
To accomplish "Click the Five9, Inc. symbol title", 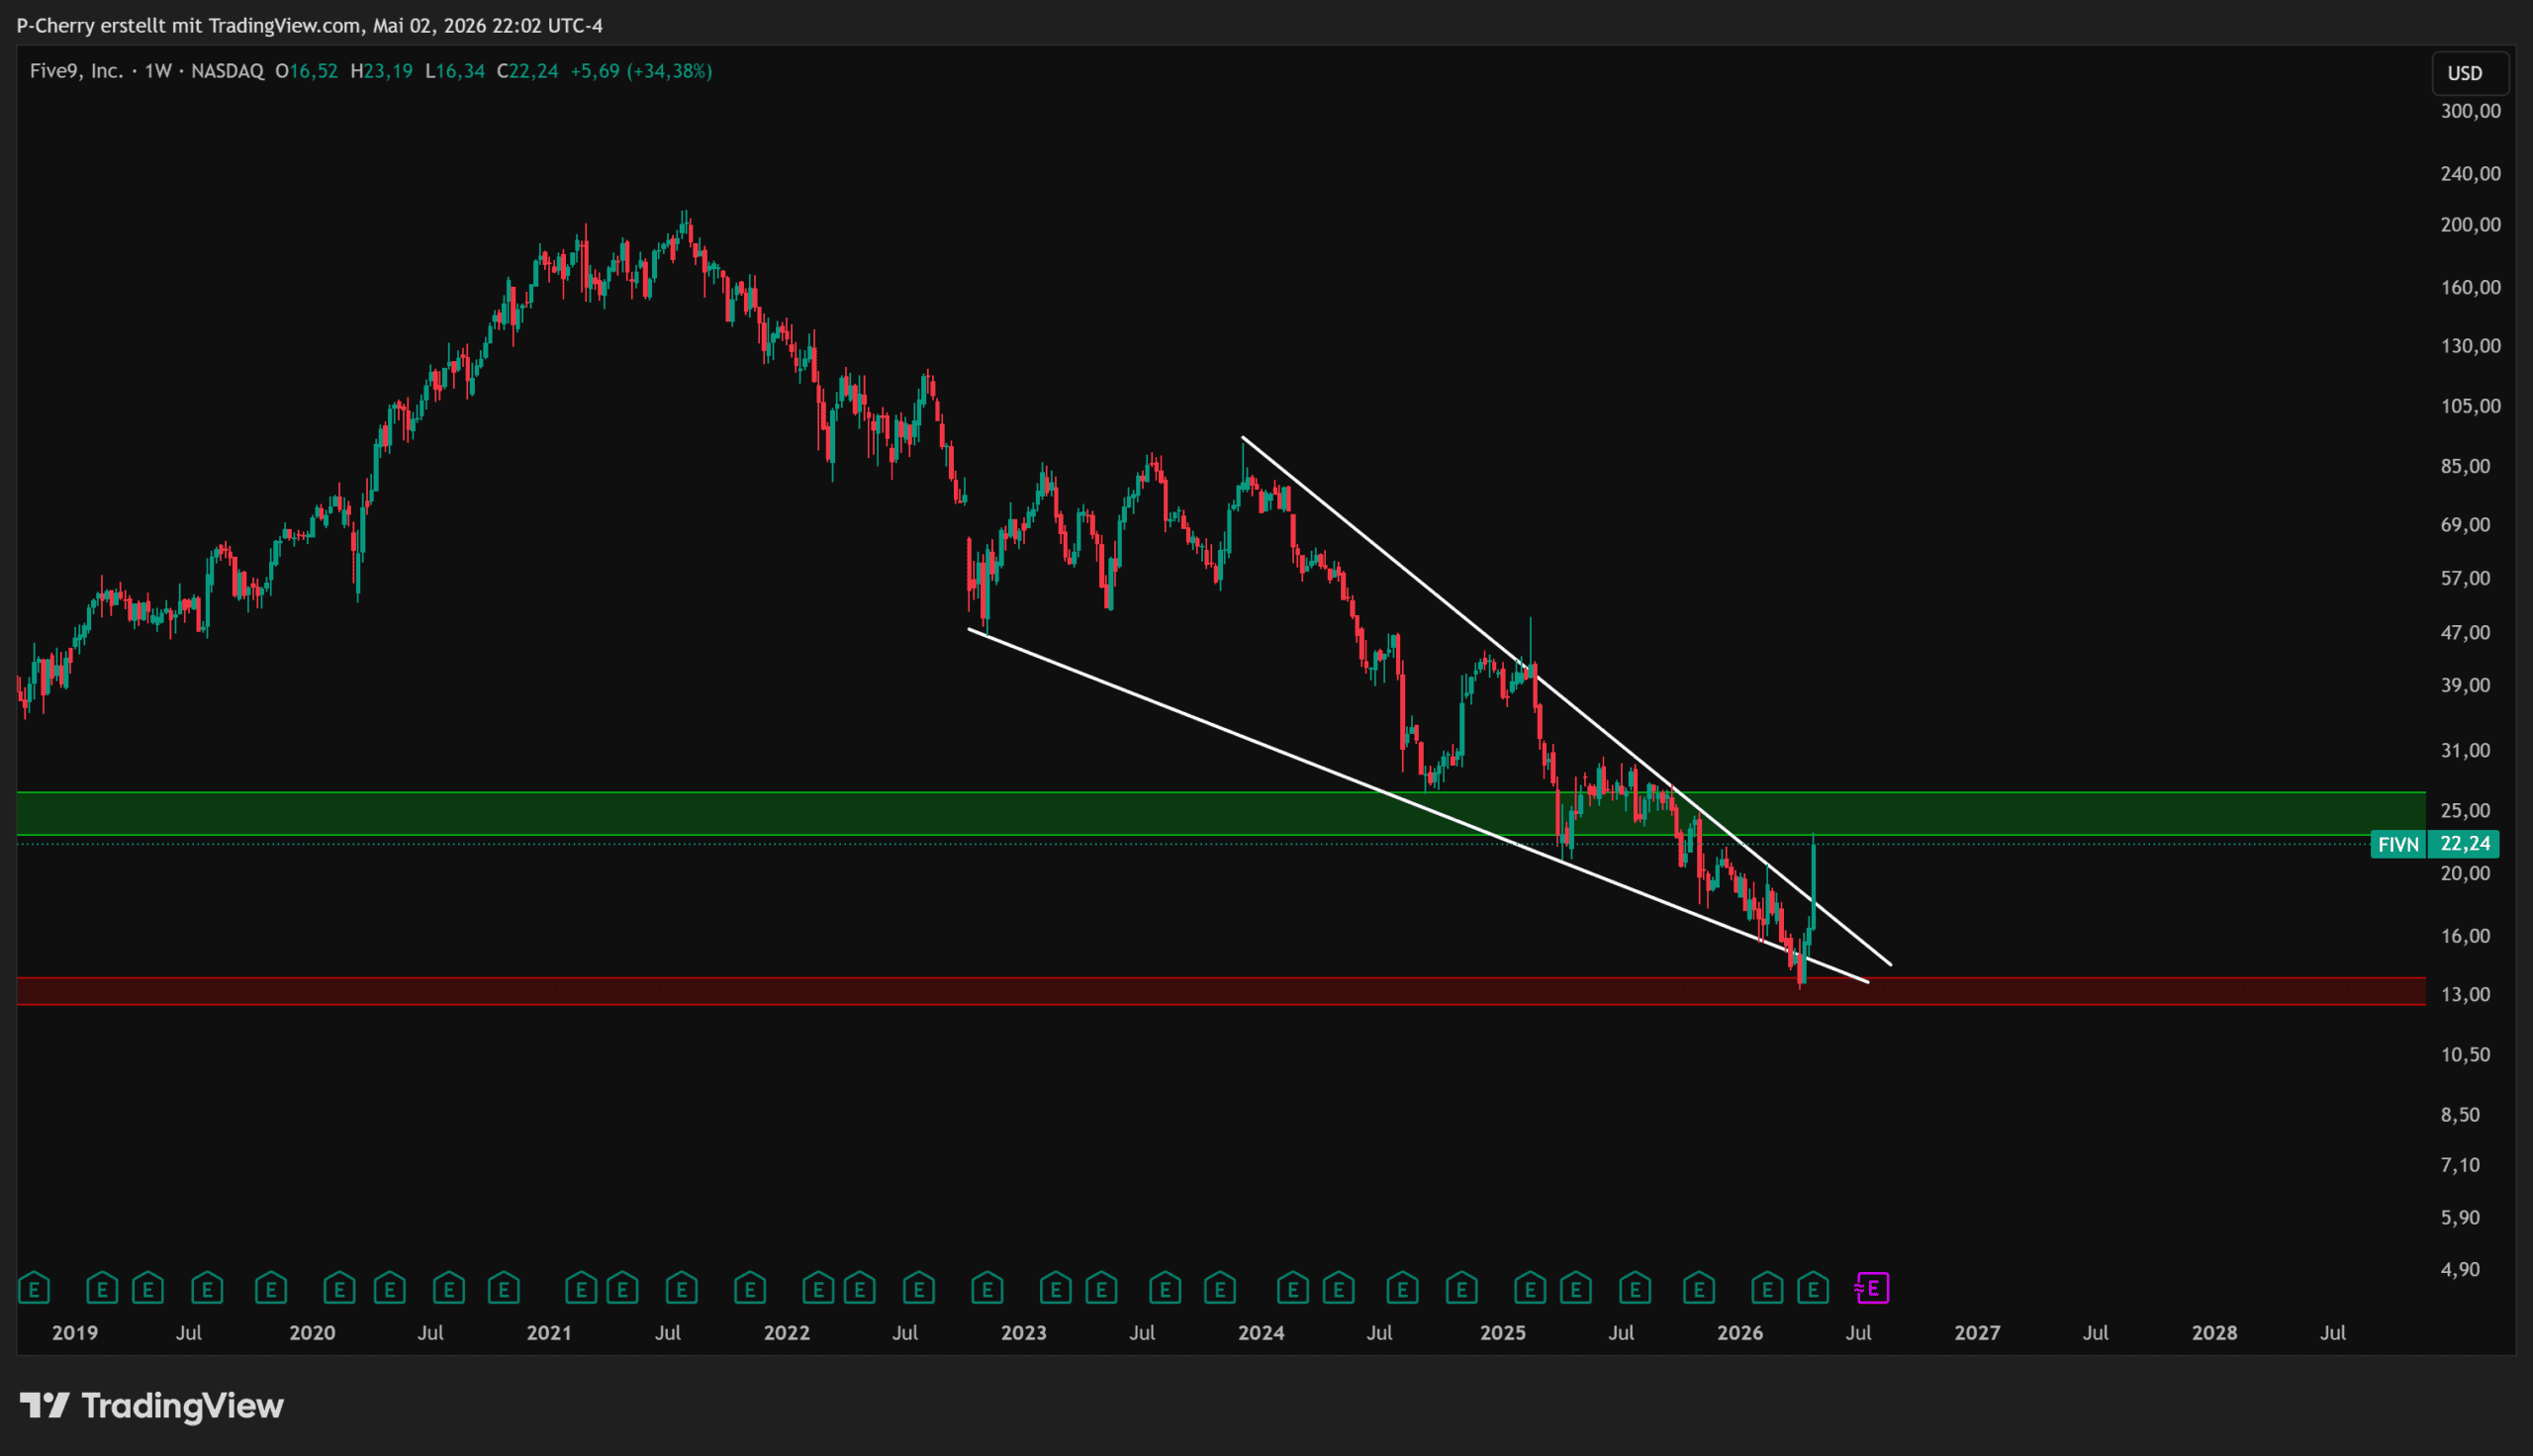I will click(76, 71).
